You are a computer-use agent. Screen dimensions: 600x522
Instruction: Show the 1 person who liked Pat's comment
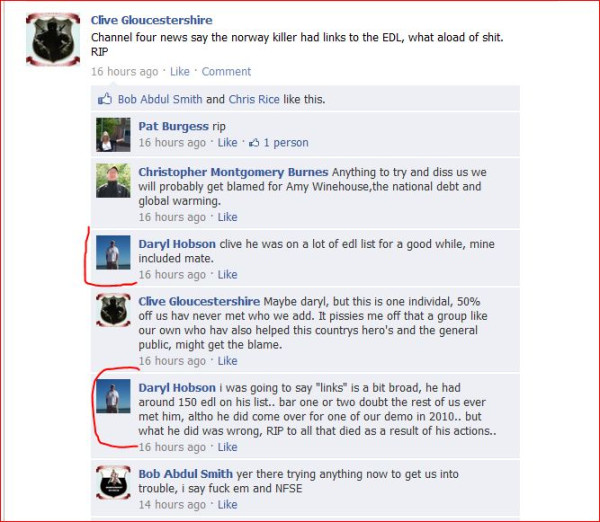tap(286, 142)
